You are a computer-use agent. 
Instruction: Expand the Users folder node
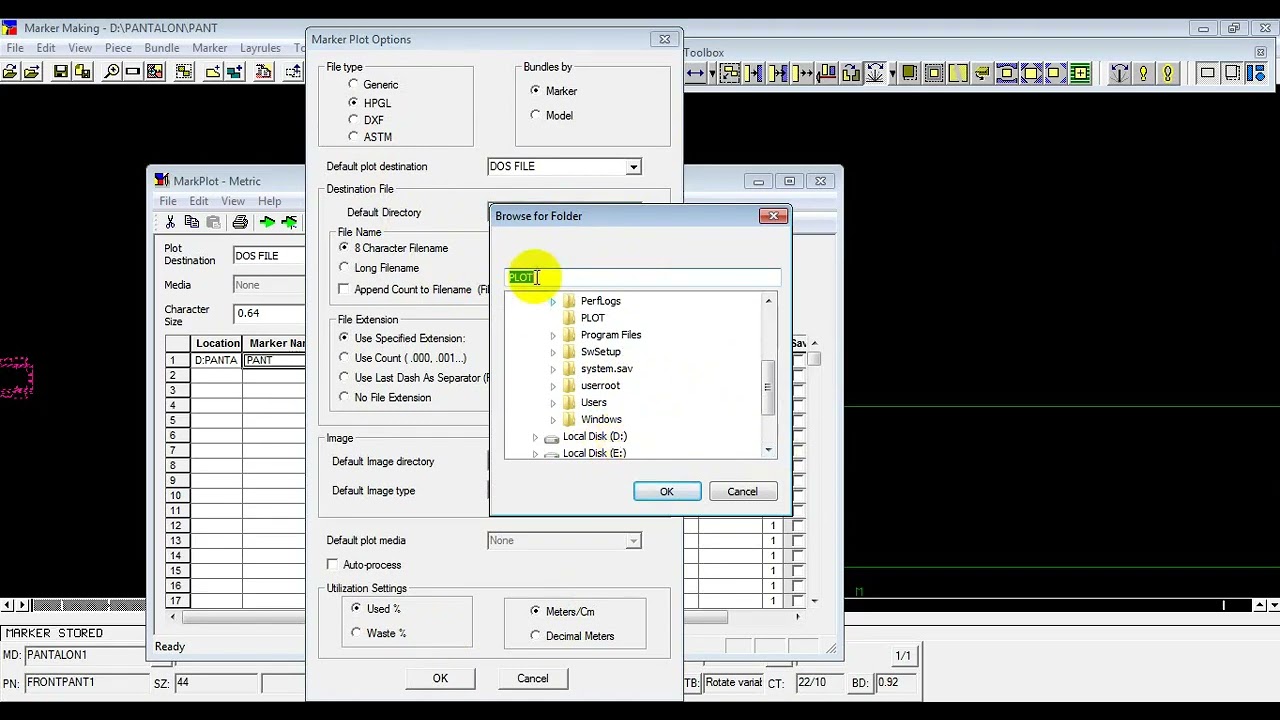point(553,402)
